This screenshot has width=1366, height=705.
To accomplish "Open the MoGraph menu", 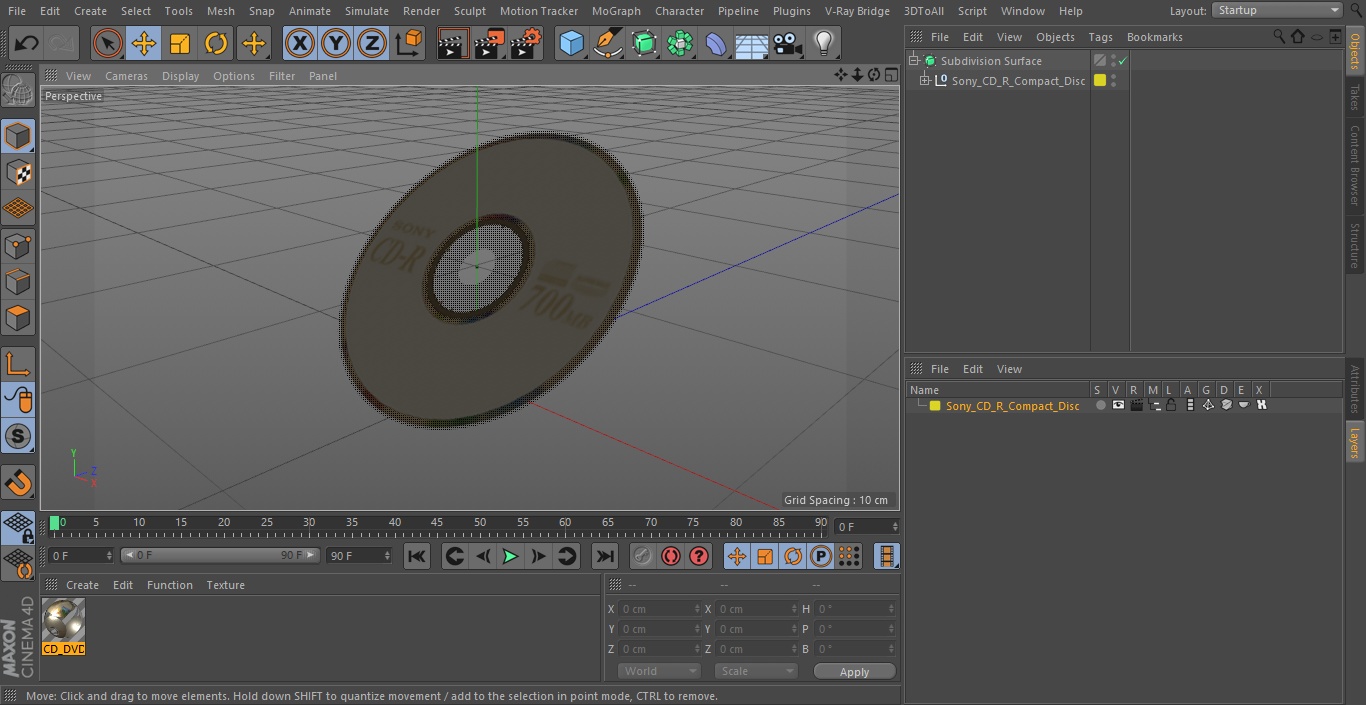I will 616,11.
